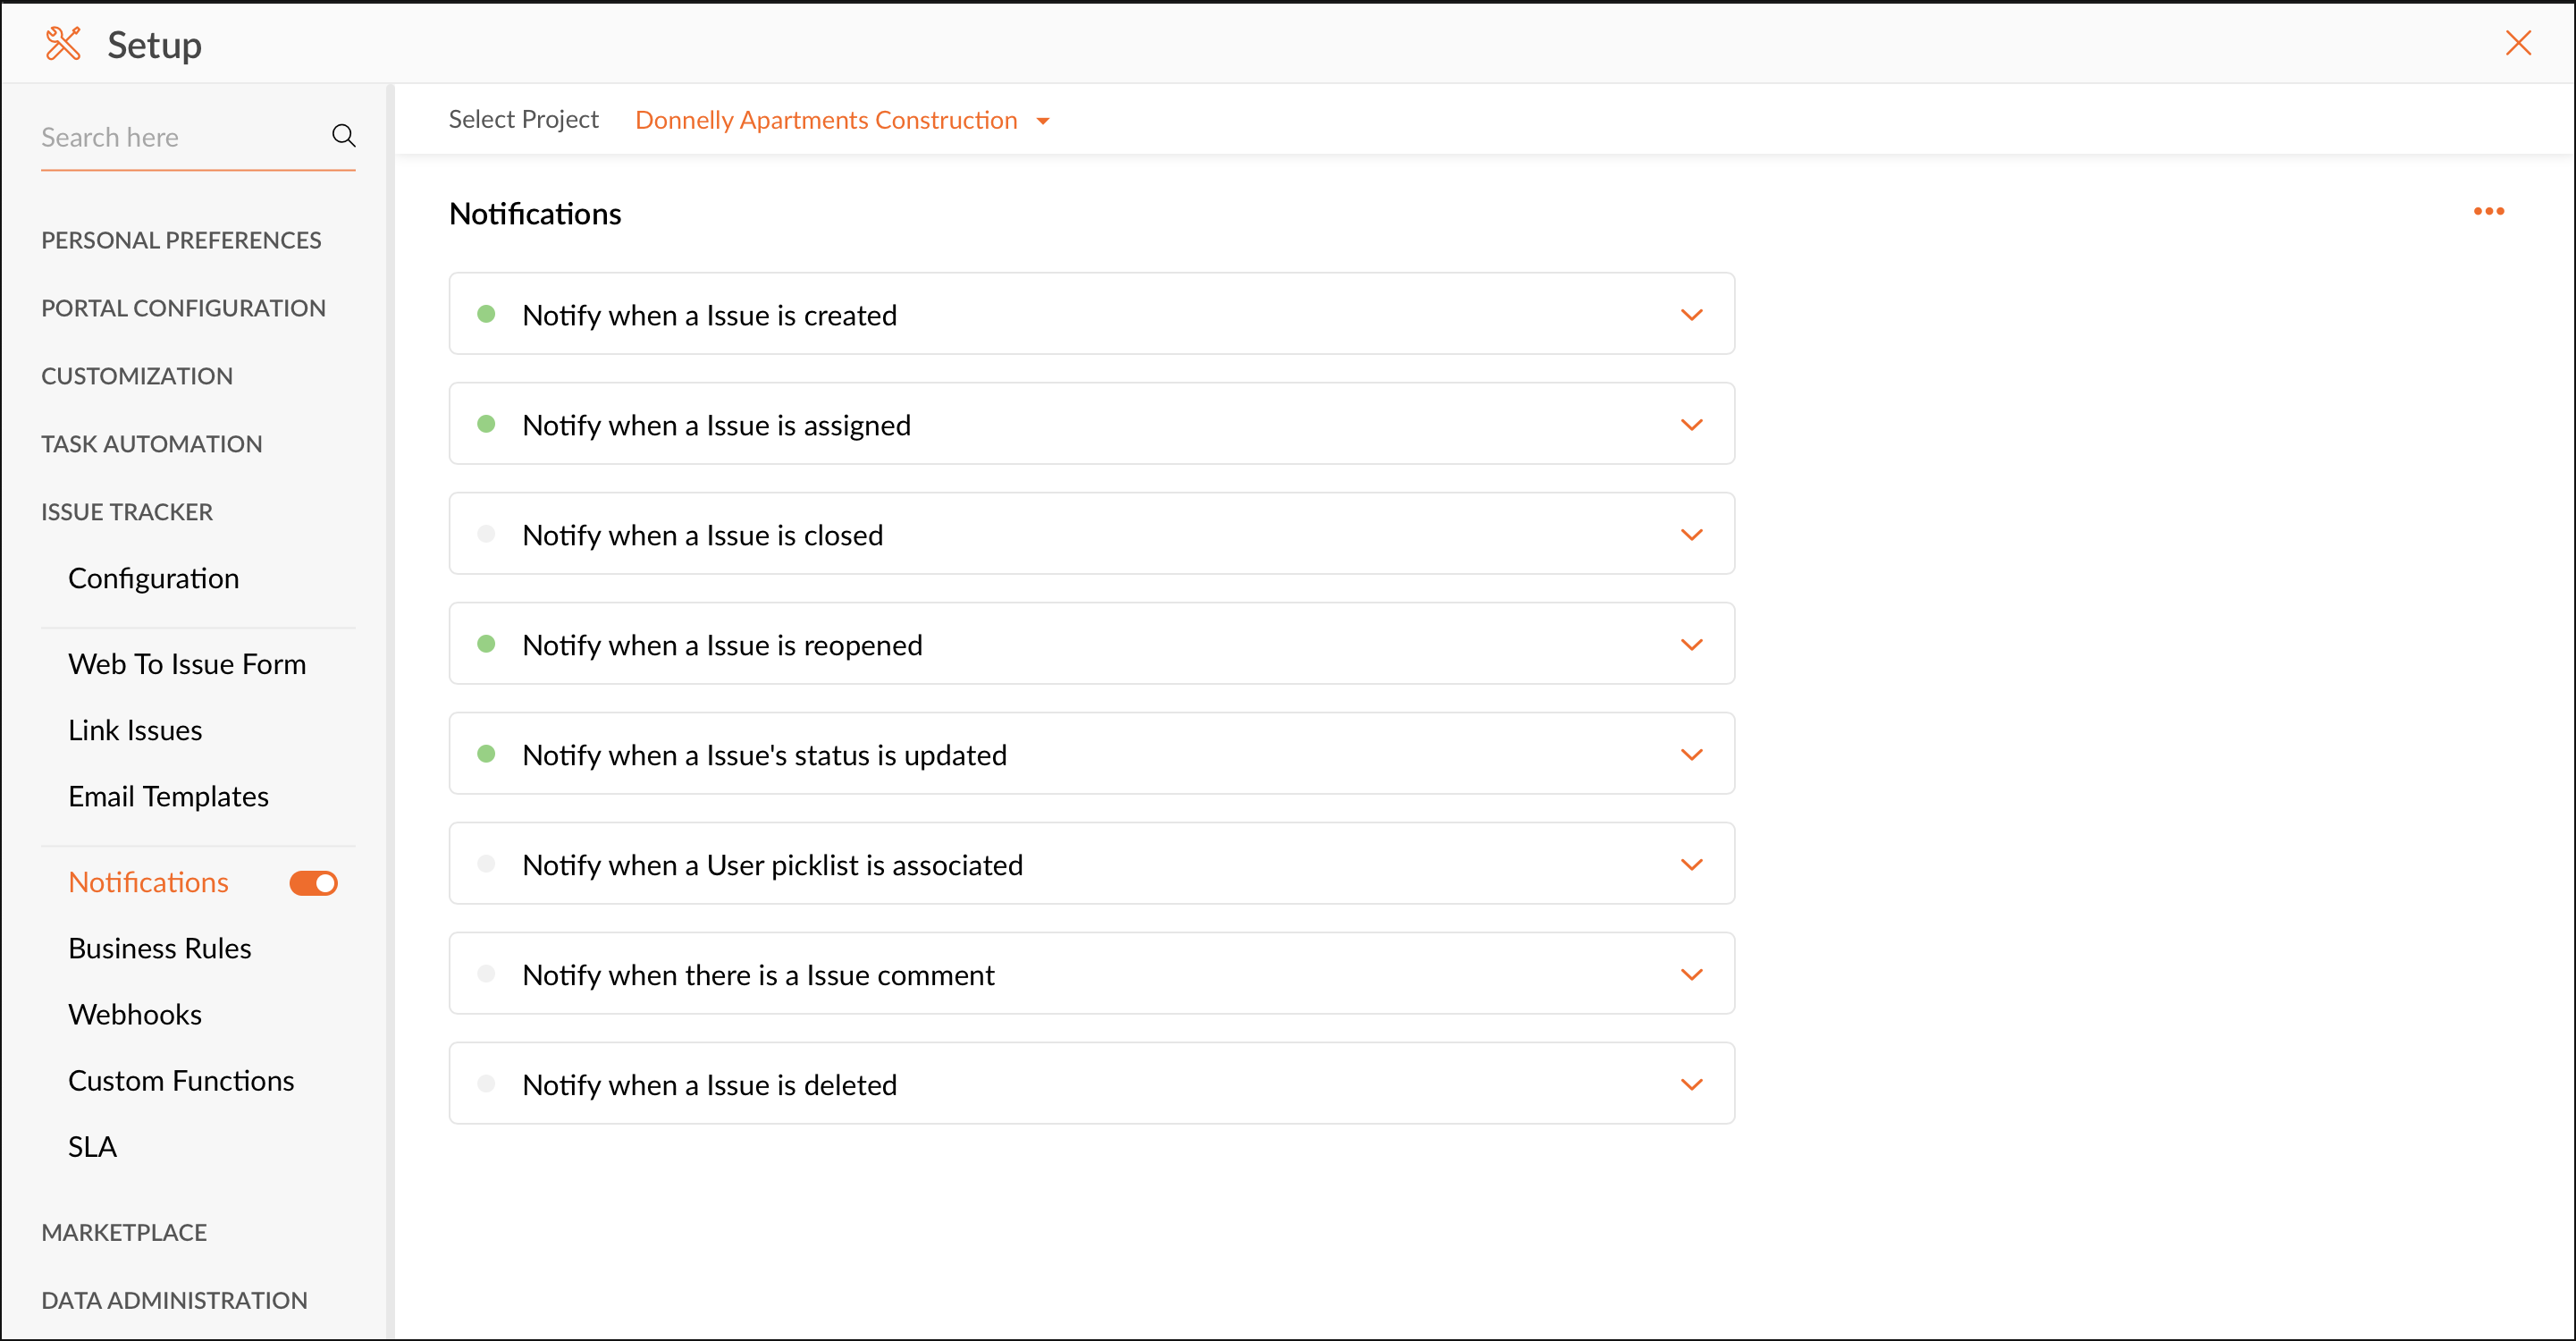Open the Select Project dropdown
The height and width of the screenshot is (1341, 2576).
pos(842,120)
